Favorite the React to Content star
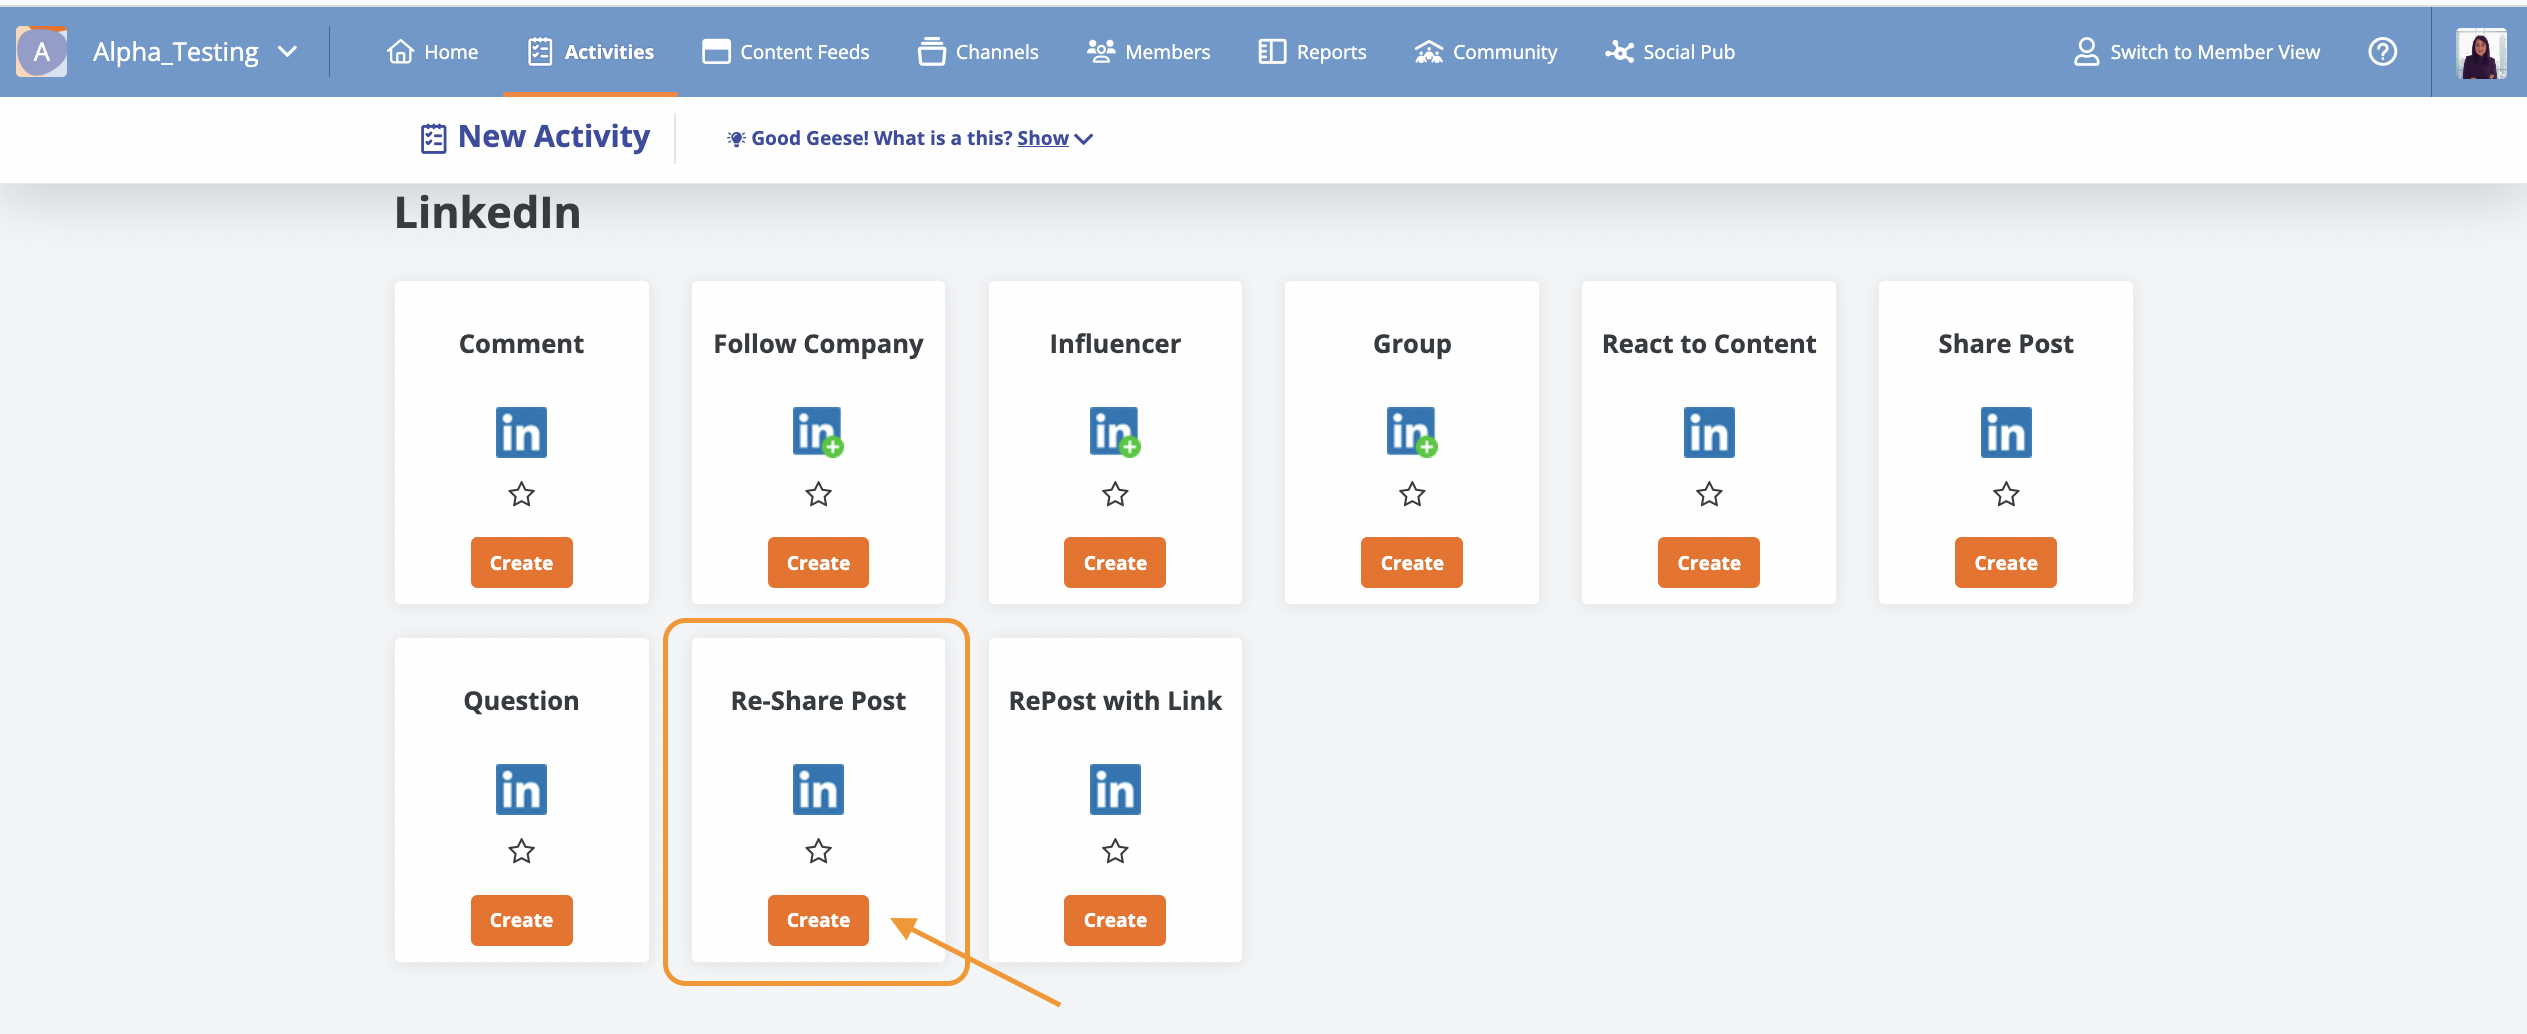The image size is (2527, 1034). [1709, 494]
